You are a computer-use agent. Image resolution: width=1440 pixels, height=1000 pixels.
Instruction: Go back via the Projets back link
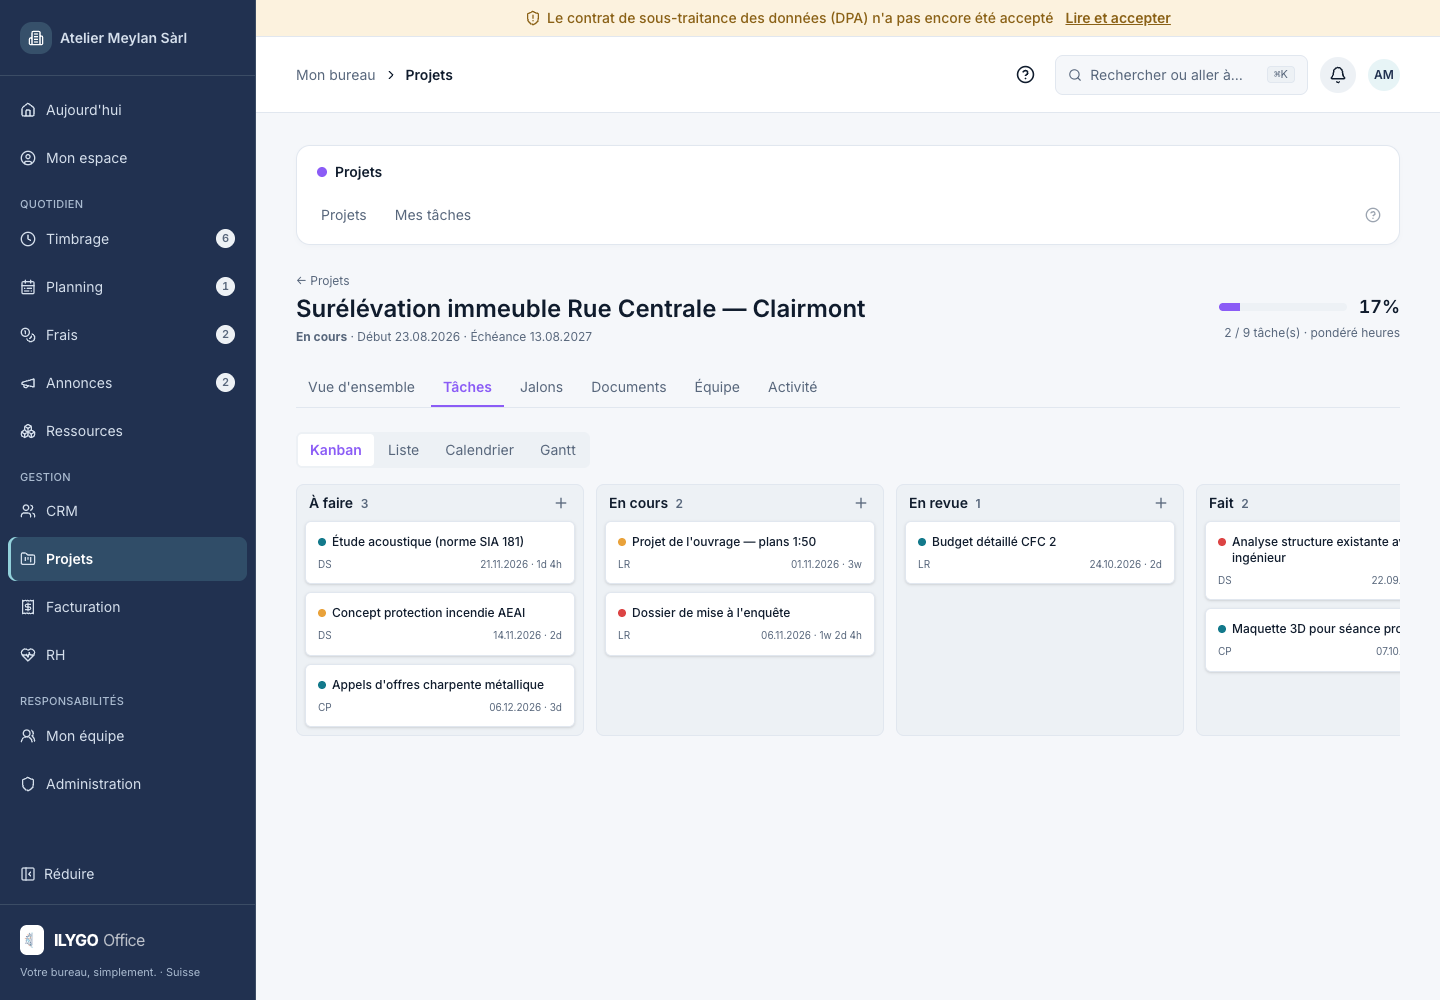pos(323,281)
